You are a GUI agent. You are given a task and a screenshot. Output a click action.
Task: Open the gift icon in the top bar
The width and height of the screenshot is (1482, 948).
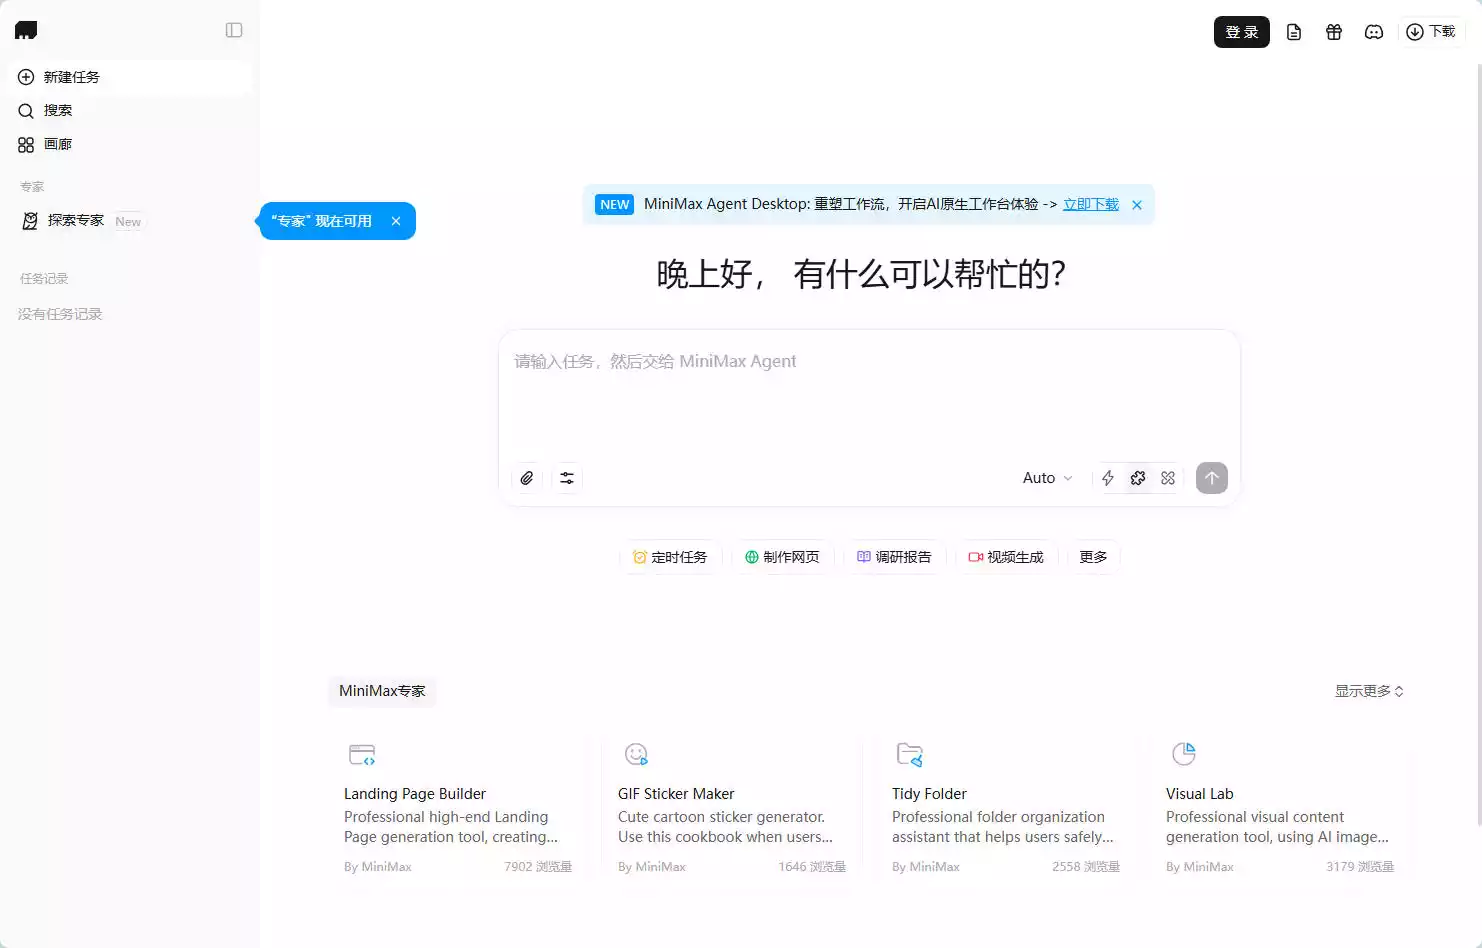coord(1334,32)
